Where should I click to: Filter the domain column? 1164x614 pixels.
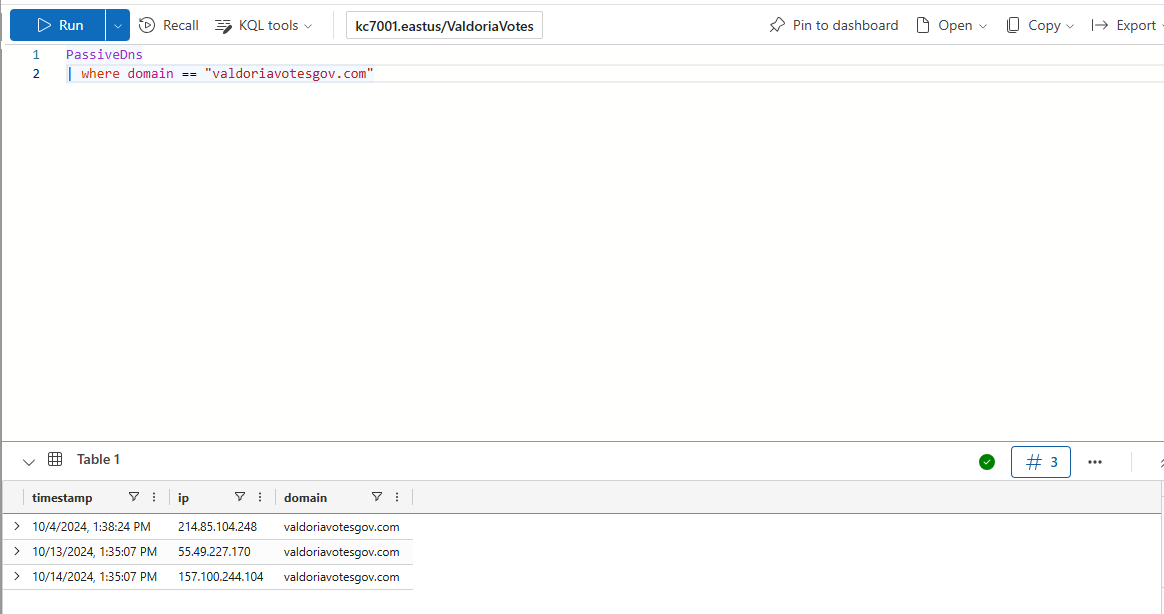point(377,497)
